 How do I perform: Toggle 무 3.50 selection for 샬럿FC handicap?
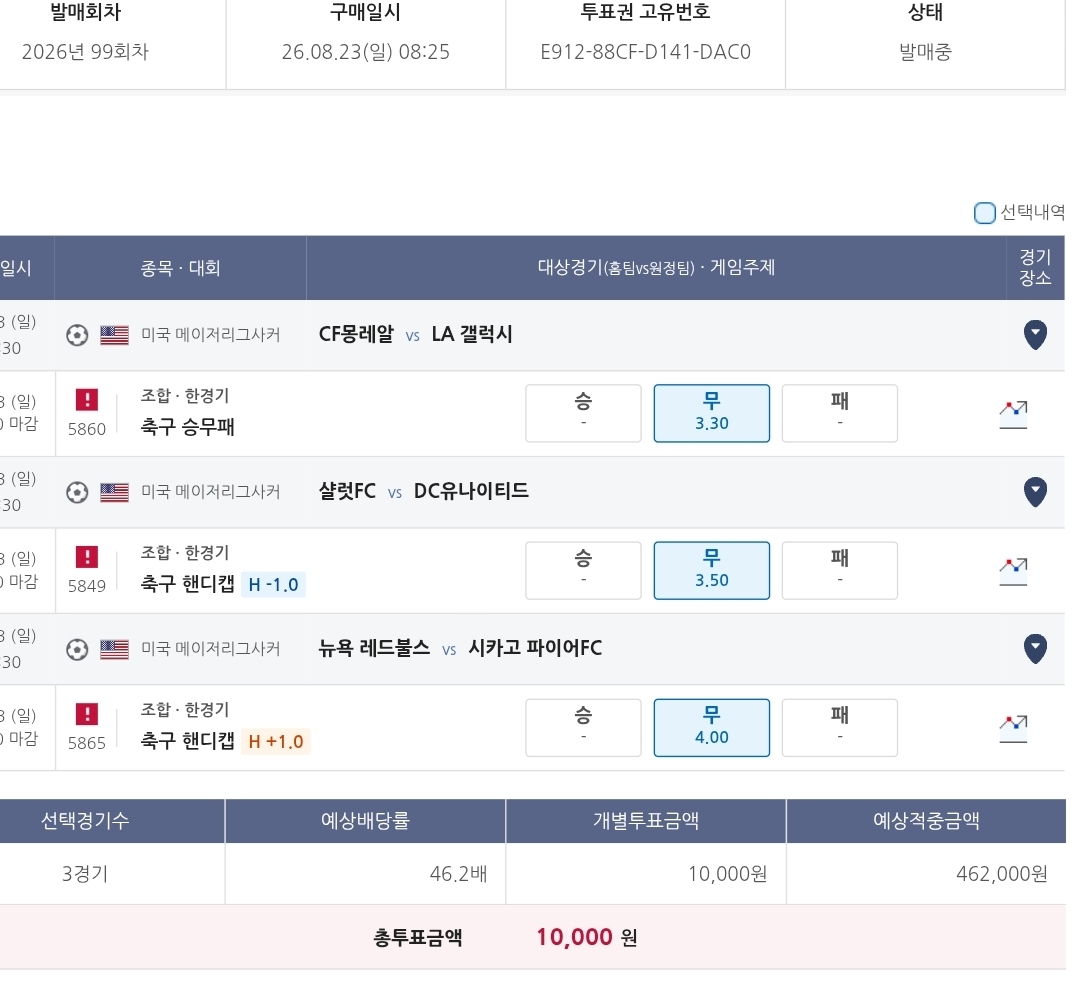click(712, 570)
